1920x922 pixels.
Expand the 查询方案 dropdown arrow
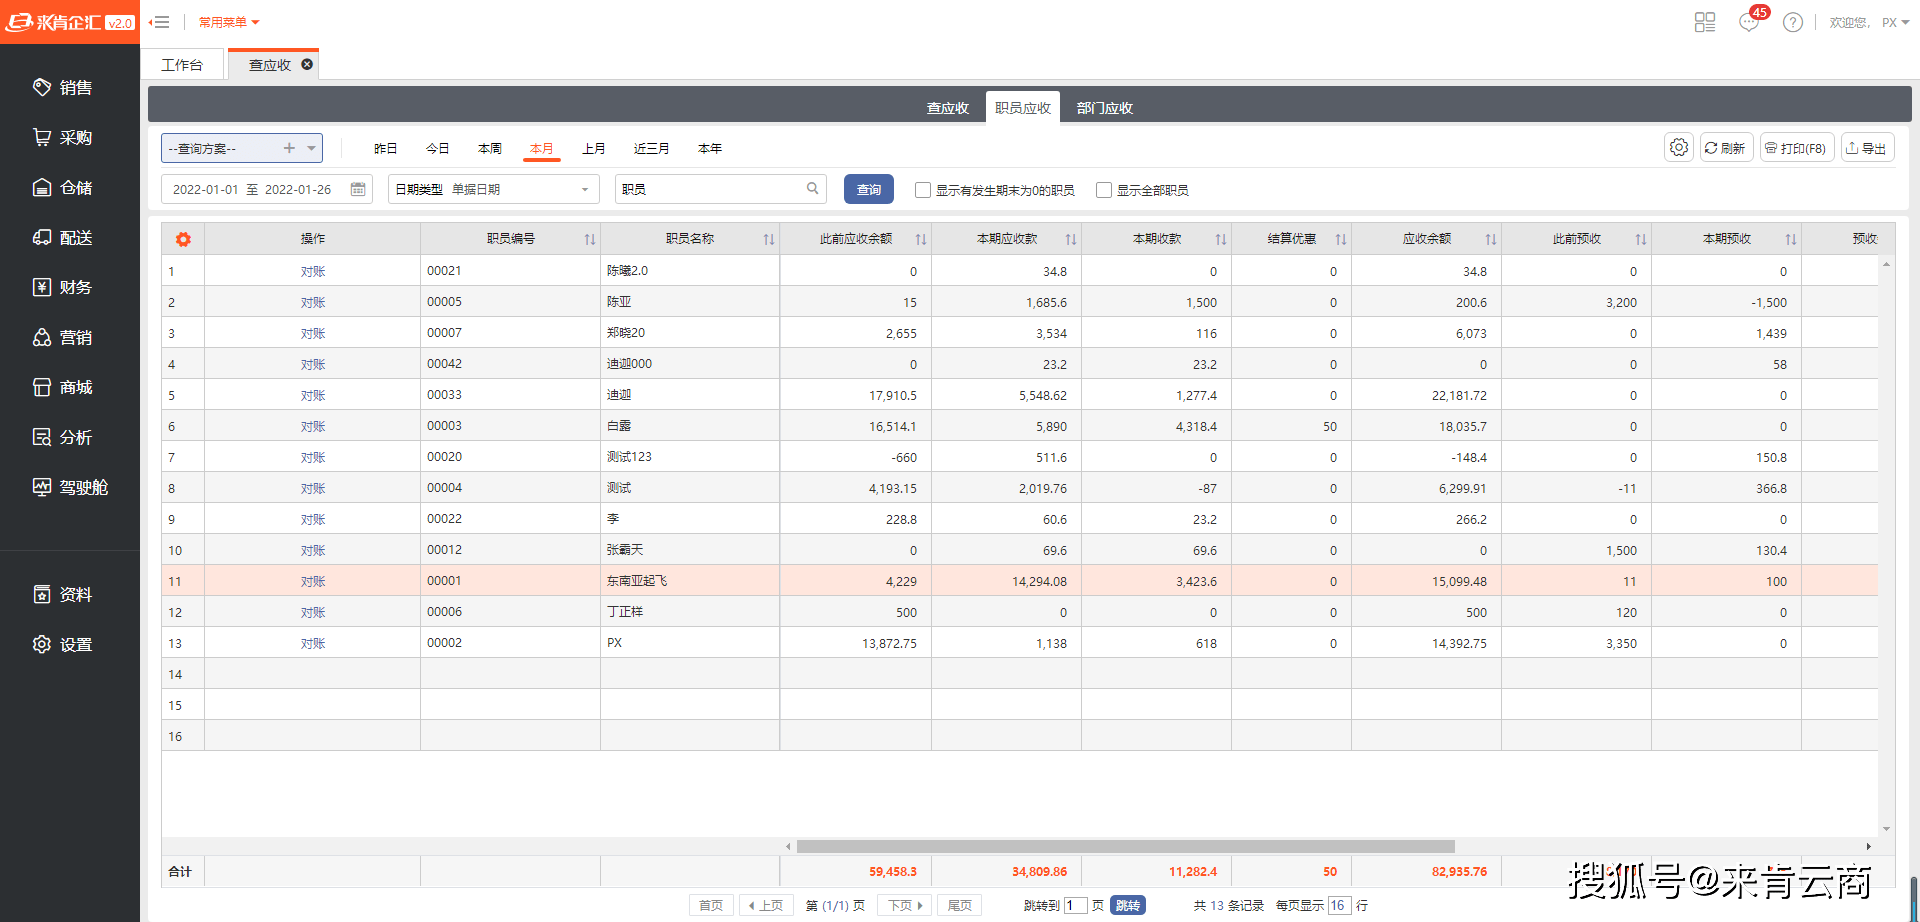point(312,148)
